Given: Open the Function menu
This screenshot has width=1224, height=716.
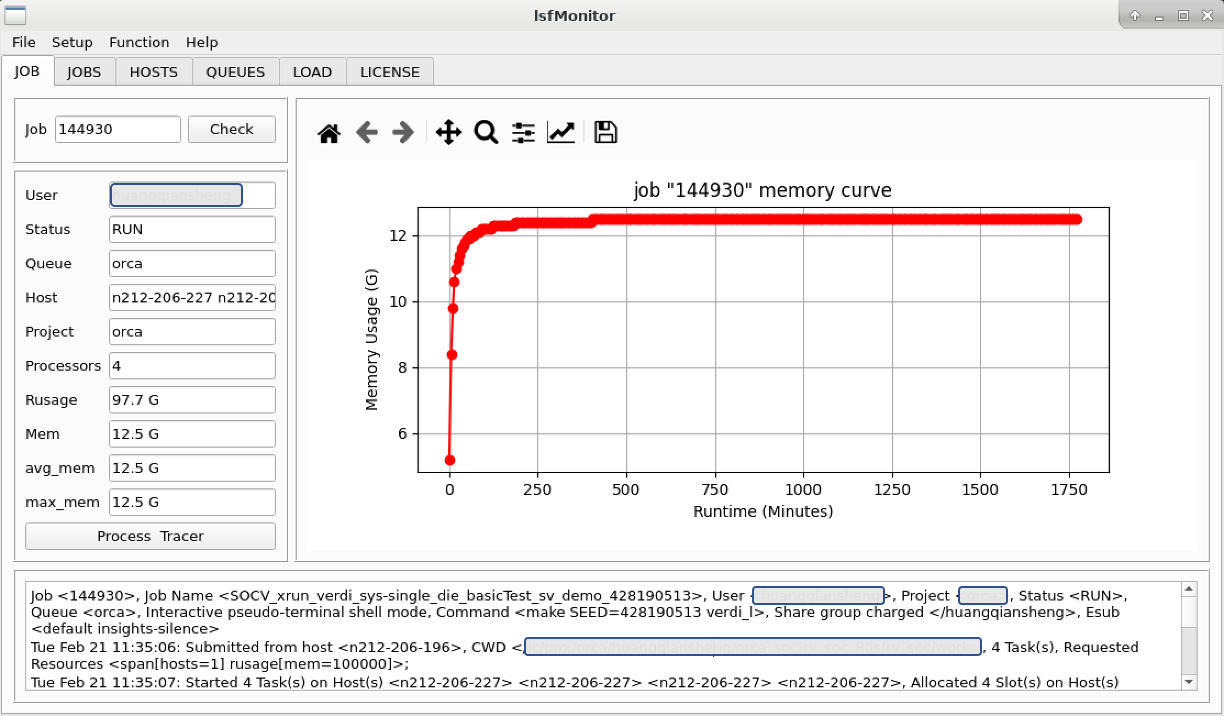Looking at the screenshot, I should tap(139, 42).
